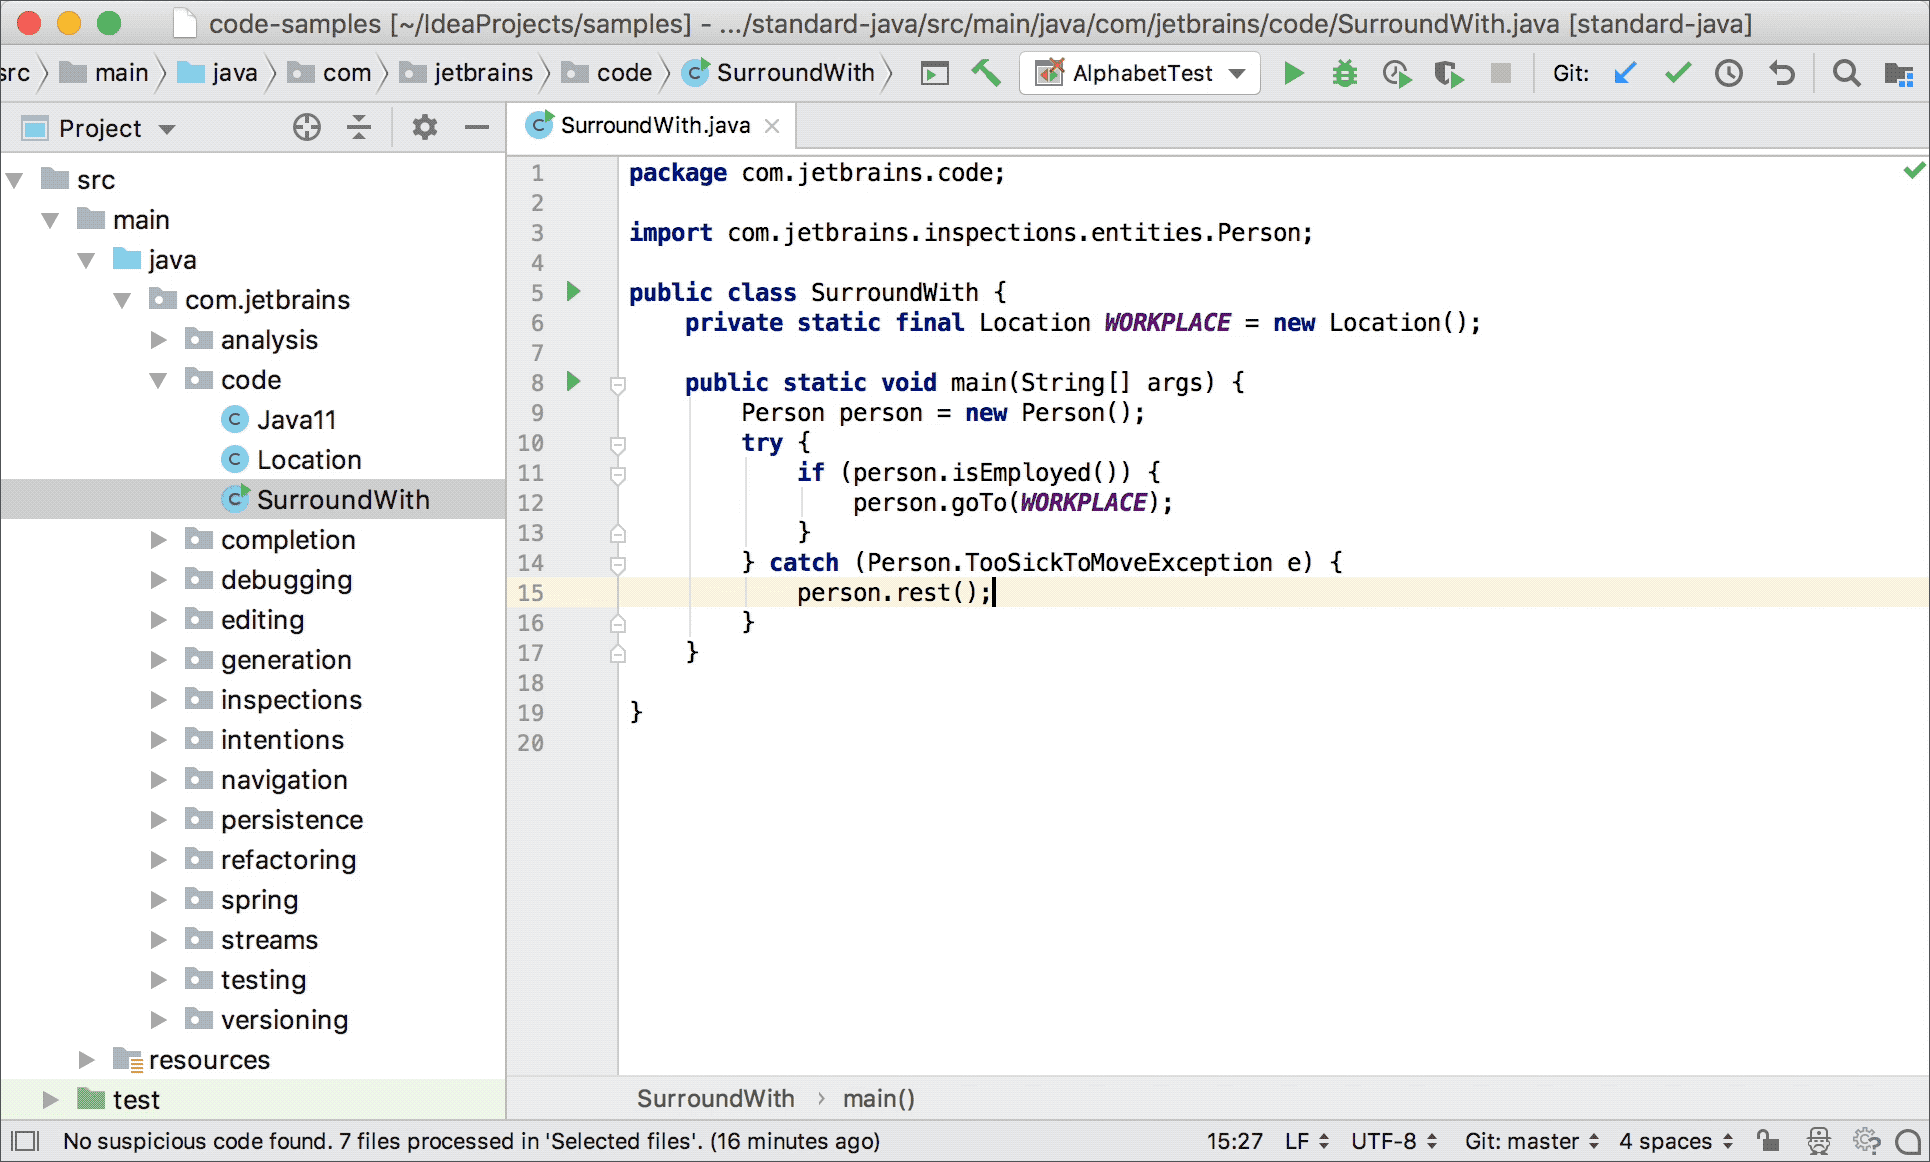The height and width of the screenshot is (1162, 1930).
Task: Expand the inspections folder
Action: [158, 700]
